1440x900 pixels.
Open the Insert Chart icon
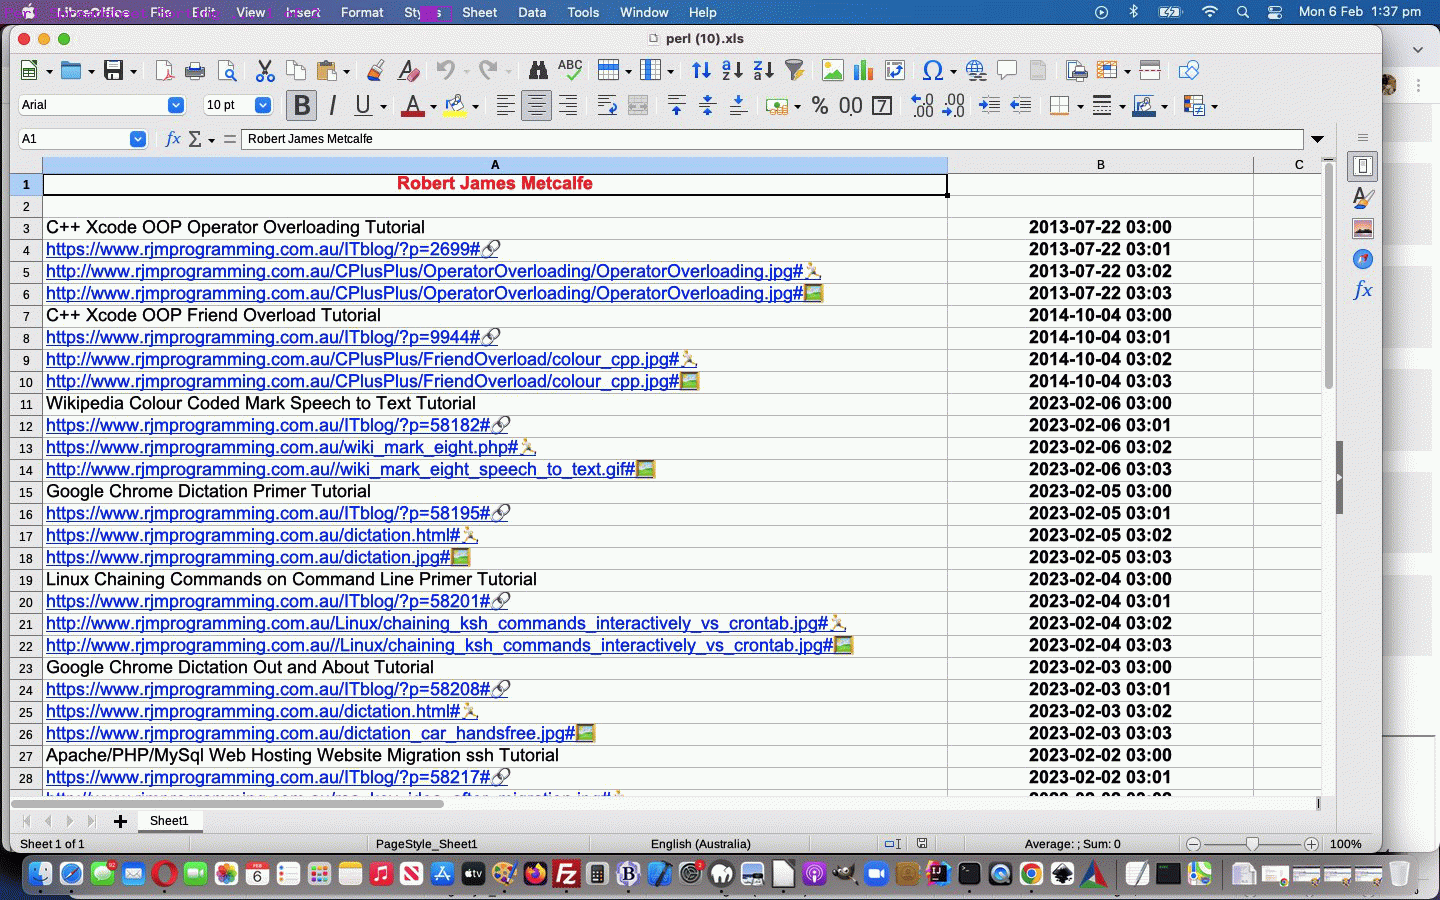[x=862, y=70]
